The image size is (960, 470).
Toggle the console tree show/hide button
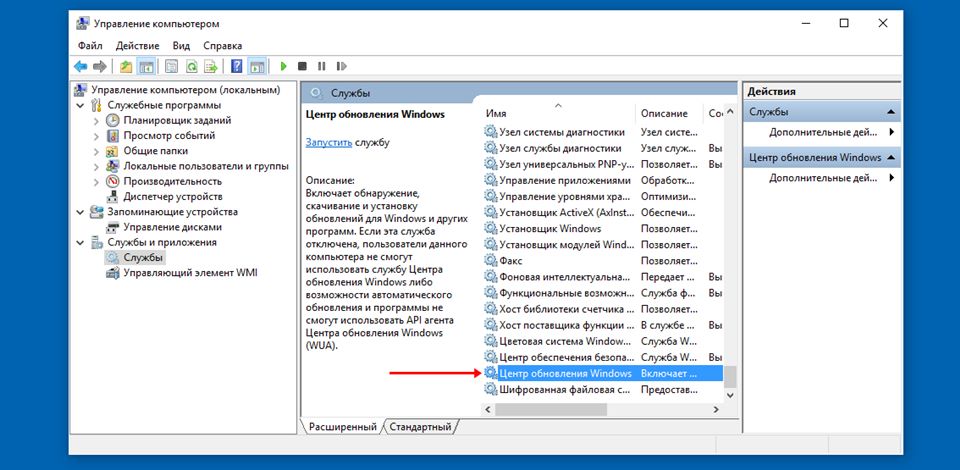tap(145, 66)
